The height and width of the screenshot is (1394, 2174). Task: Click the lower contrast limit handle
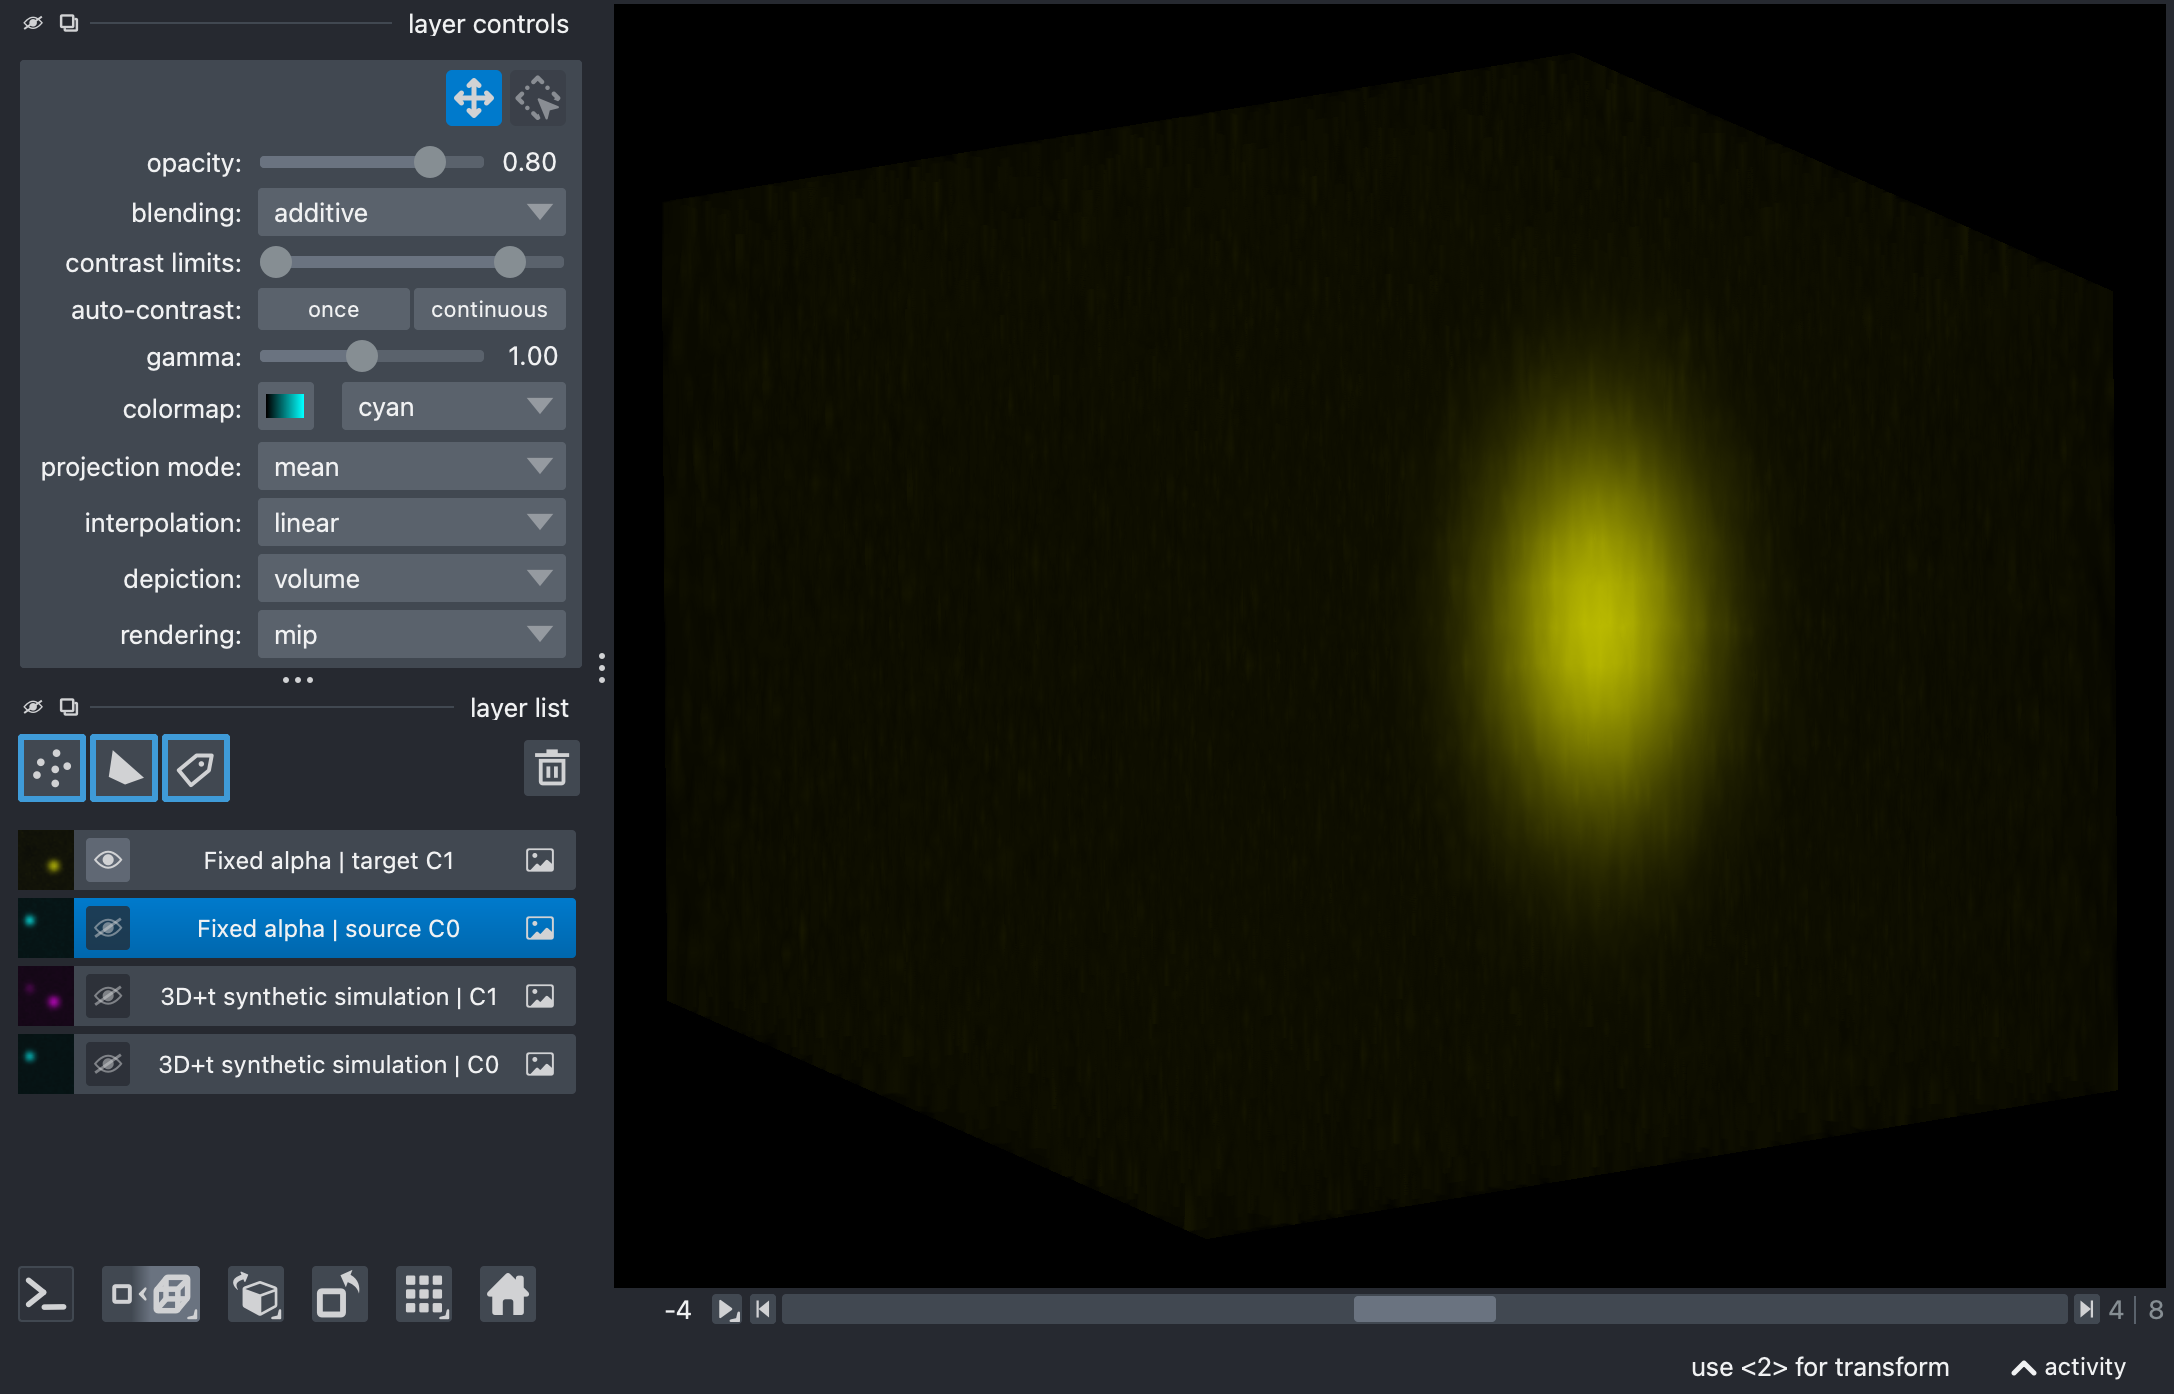[x=276, y=262]
